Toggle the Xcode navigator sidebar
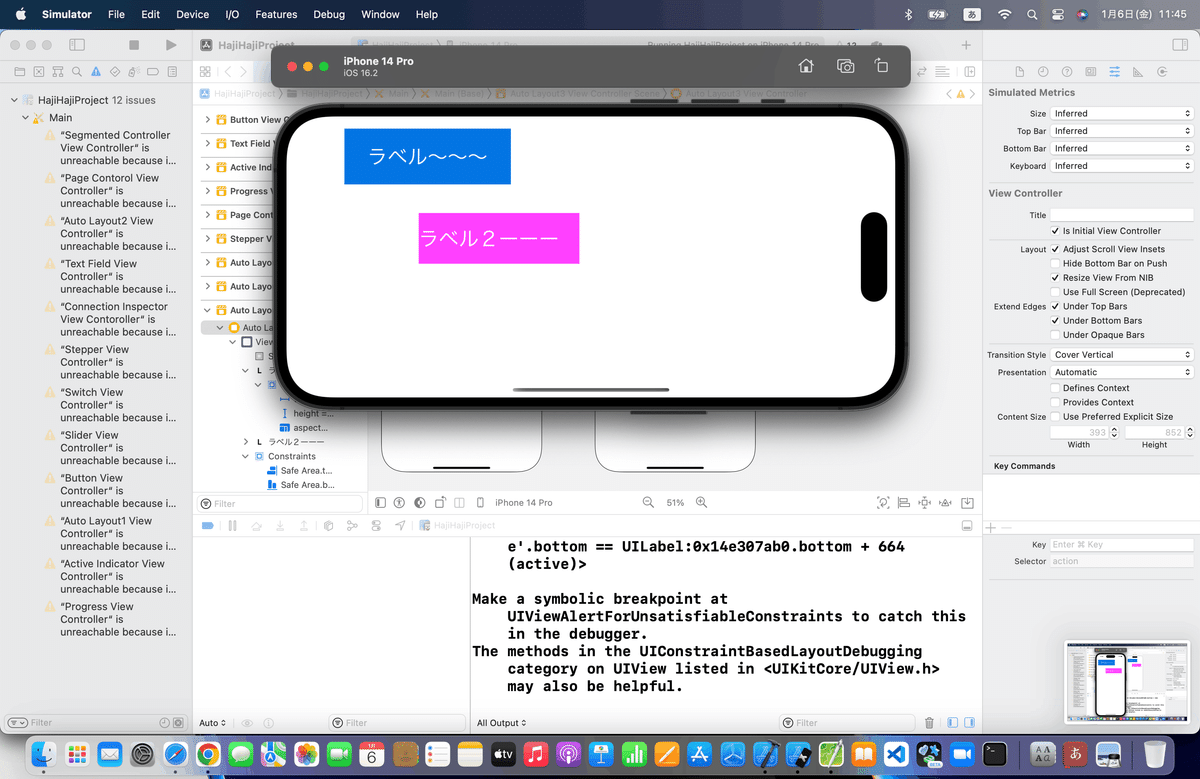1200x779 pixels. coord(77,45)
